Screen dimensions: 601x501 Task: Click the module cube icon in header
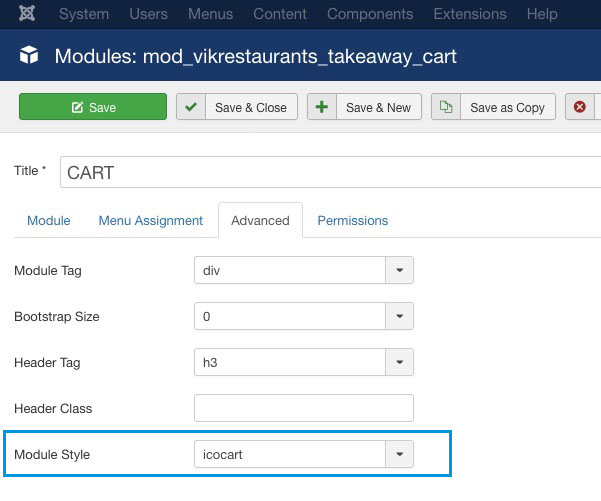30,56
